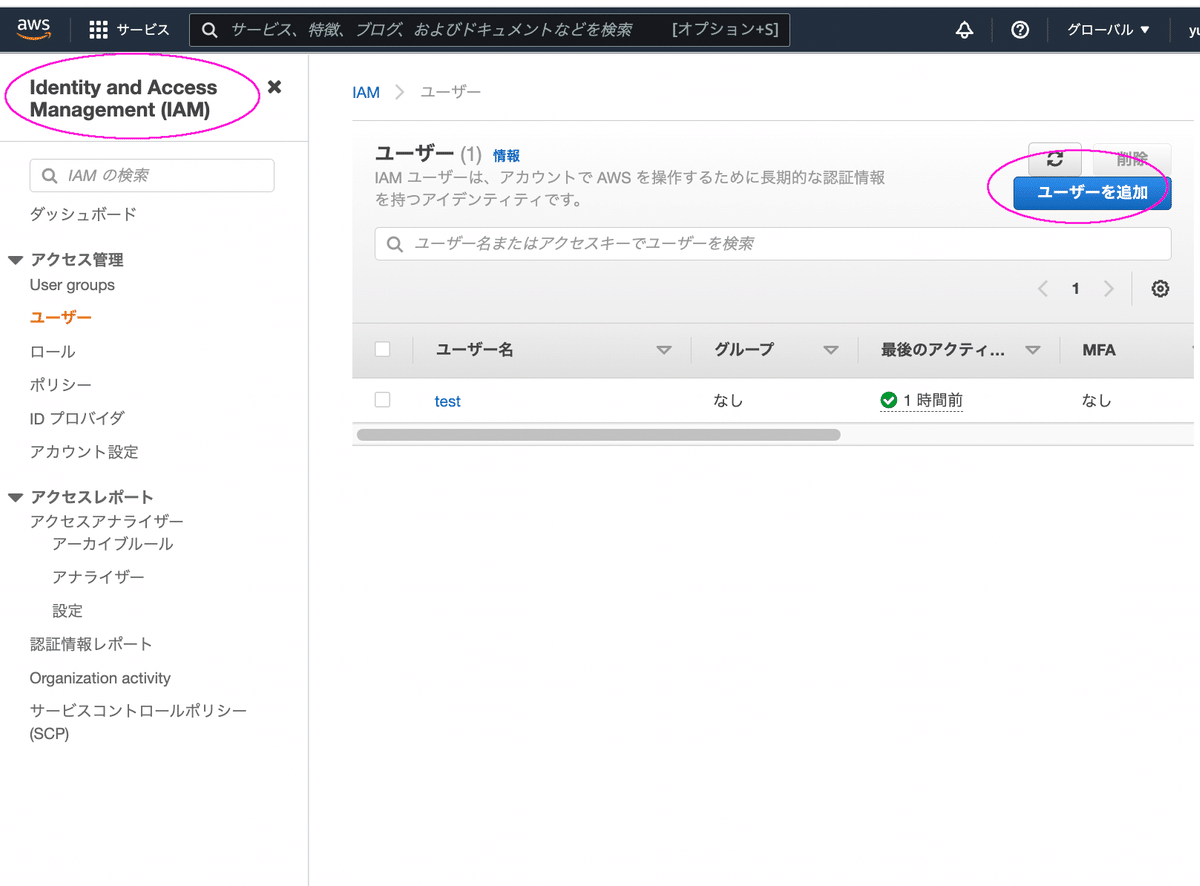Go to next page of users
Screen dimensions: 1200x886
[x=1108, y=289]
